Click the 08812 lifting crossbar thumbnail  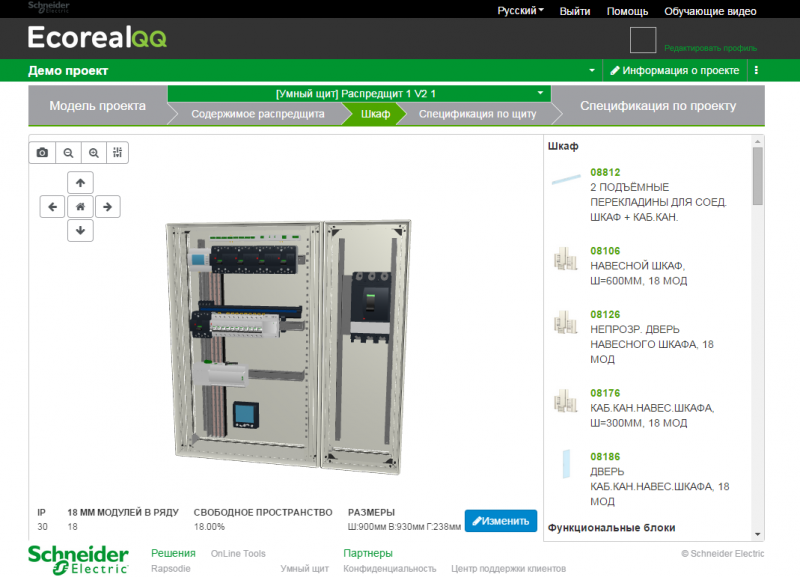pos(566,180)
